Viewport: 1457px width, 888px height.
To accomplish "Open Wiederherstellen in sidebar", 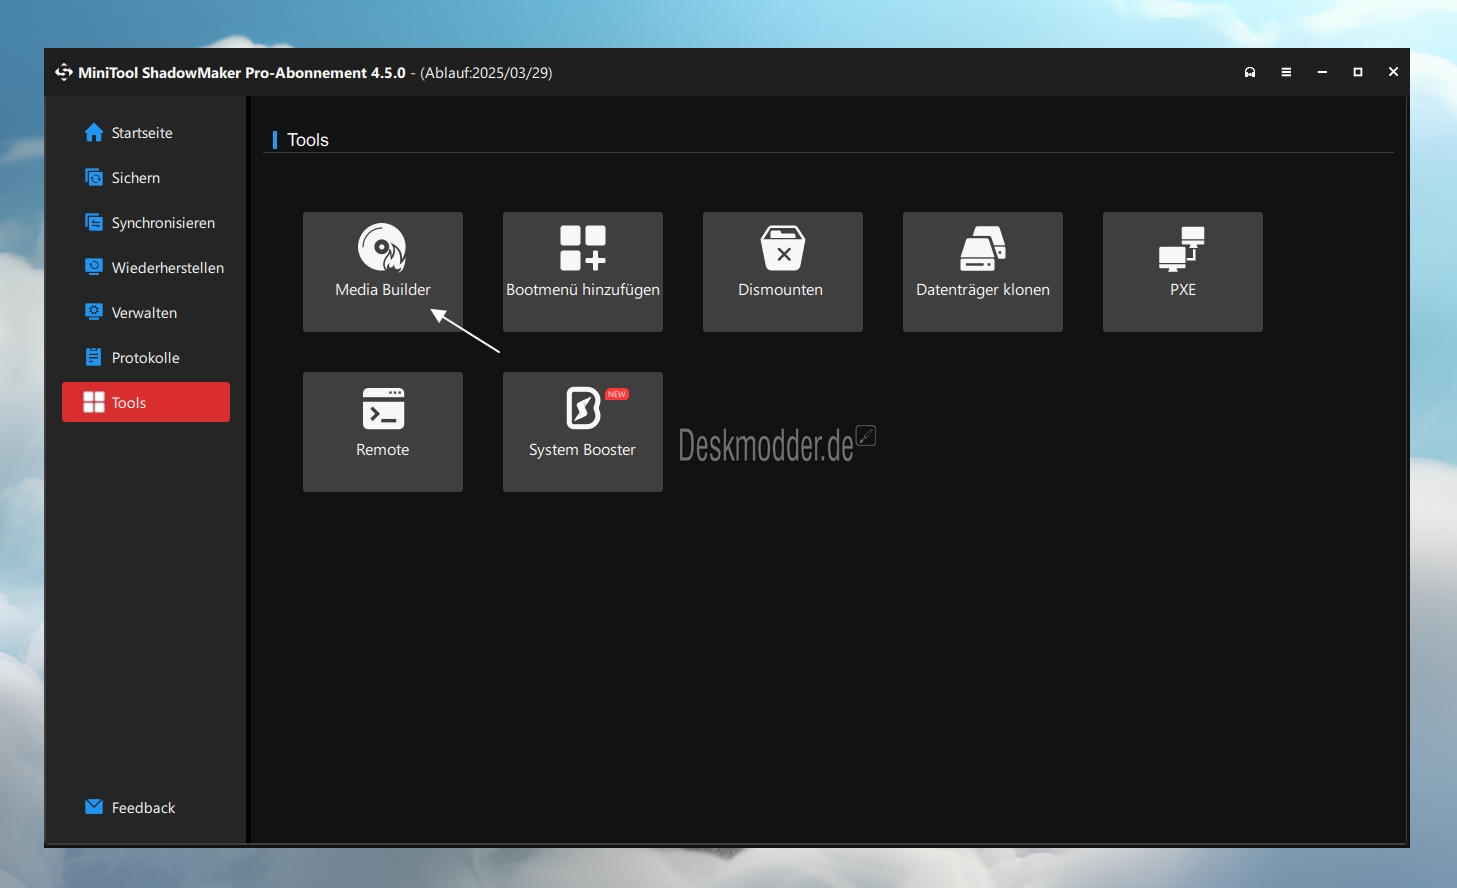I will point(146,267).
